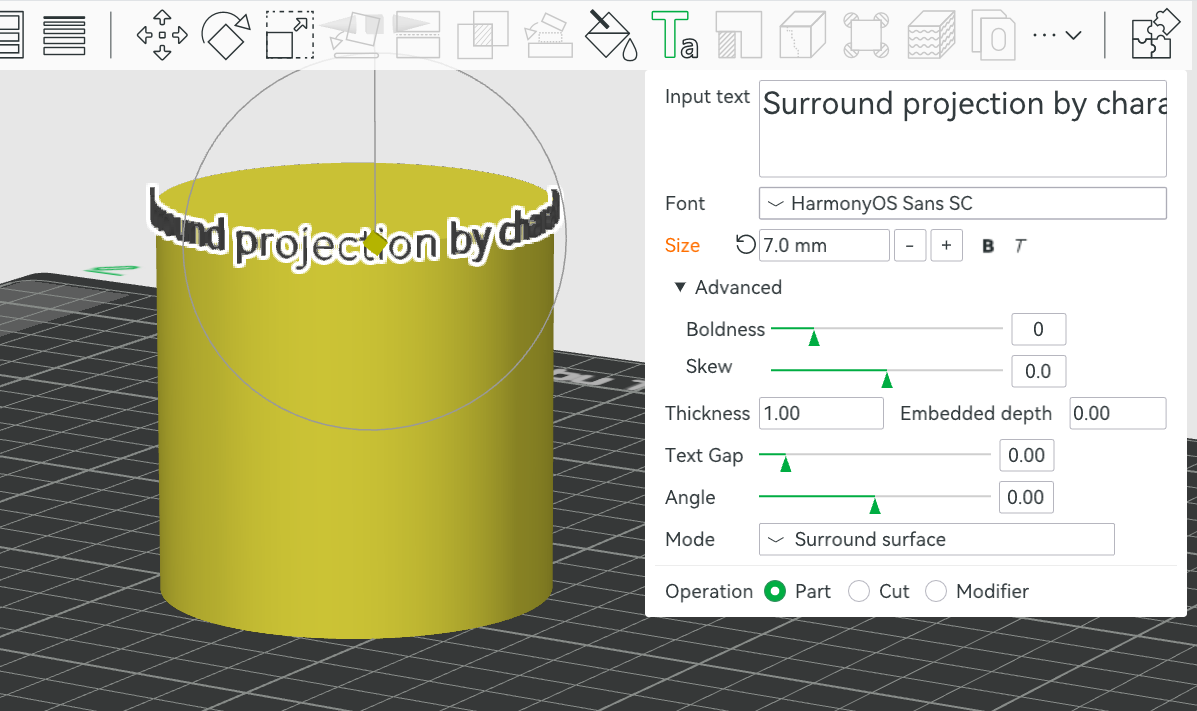The width and height of the screenshot is (1197, 711).
Task: Open the Cut tool
Action: click(x=418, y=35)
